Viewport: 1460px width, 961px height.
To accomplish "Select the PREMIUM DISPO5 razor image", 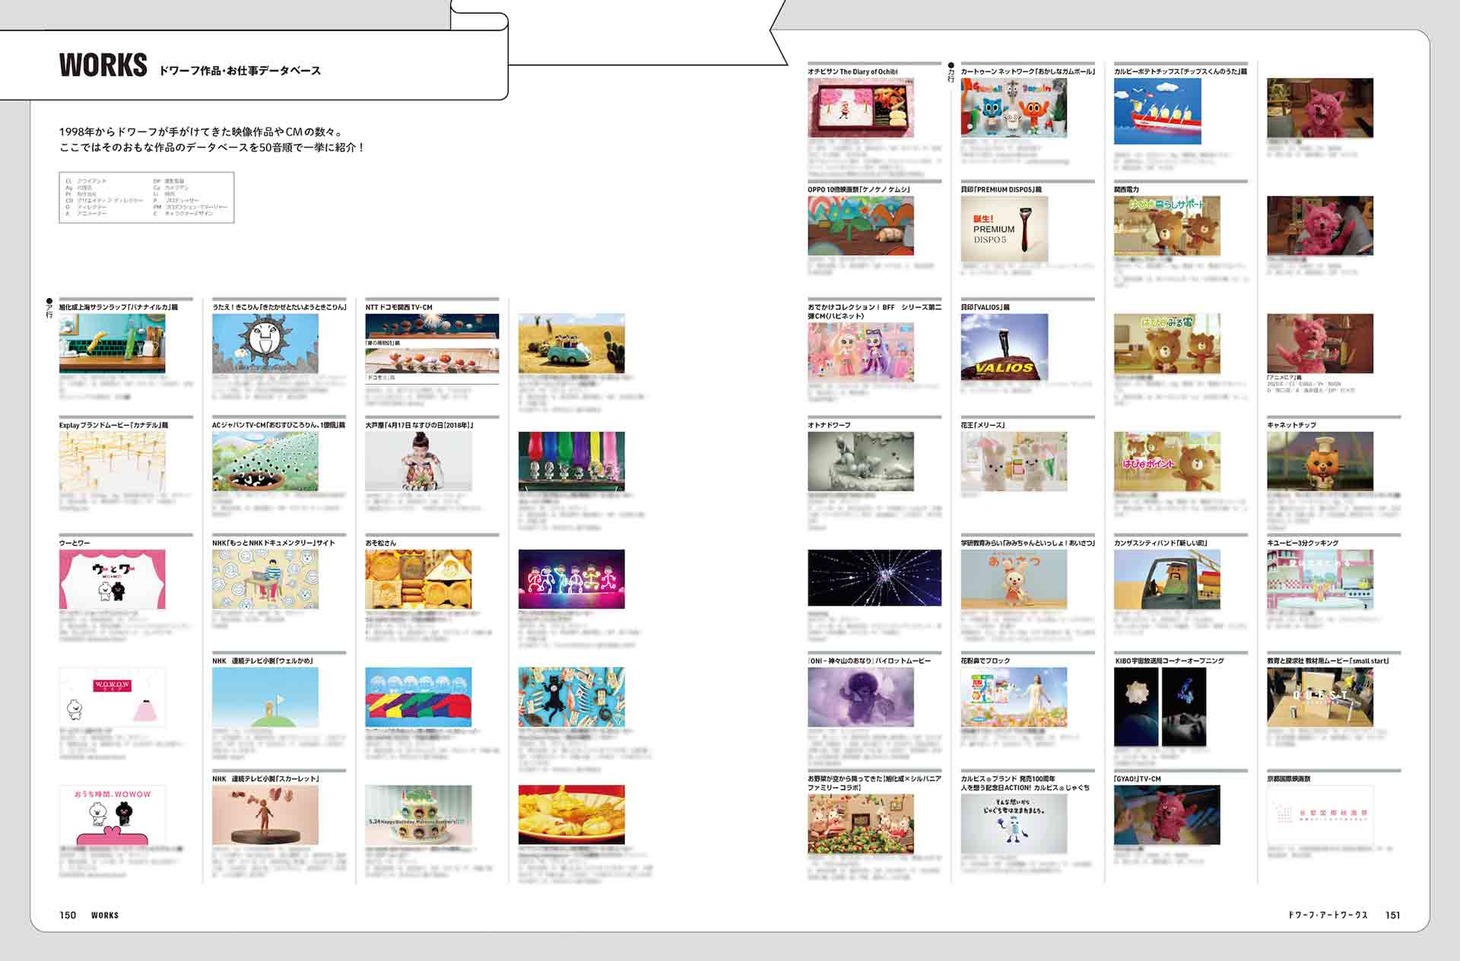I will click(x=1004, y=229).
